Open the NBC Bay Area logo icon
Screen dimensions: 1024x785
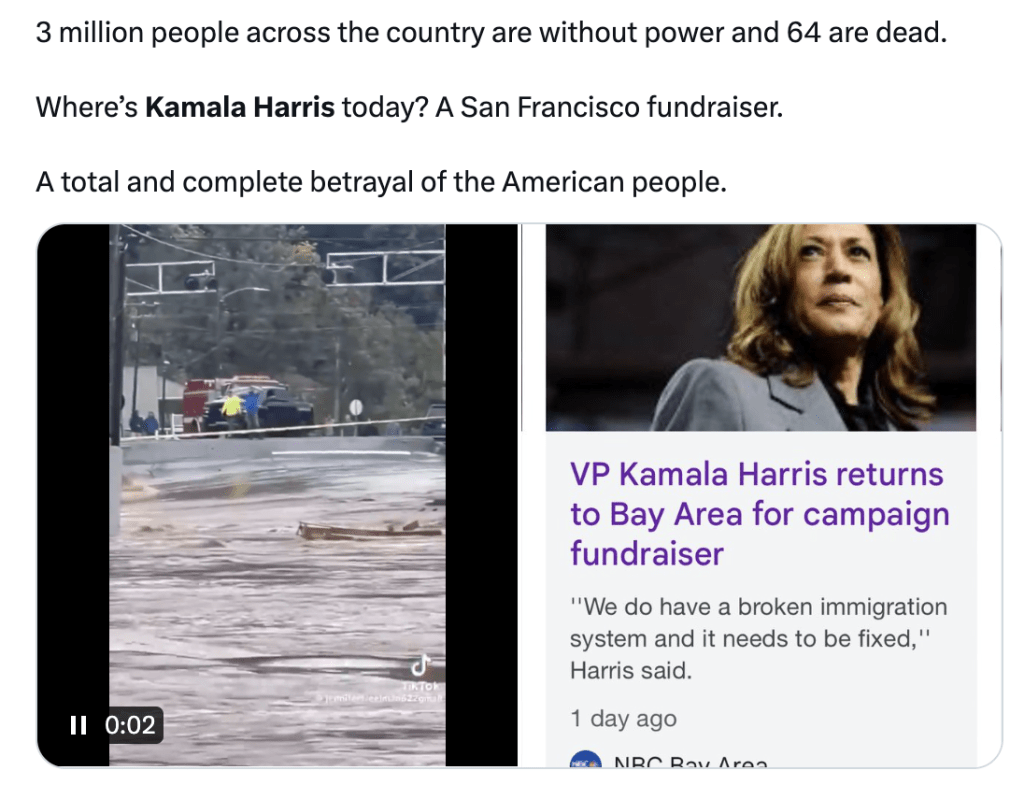tap(585, 759)
